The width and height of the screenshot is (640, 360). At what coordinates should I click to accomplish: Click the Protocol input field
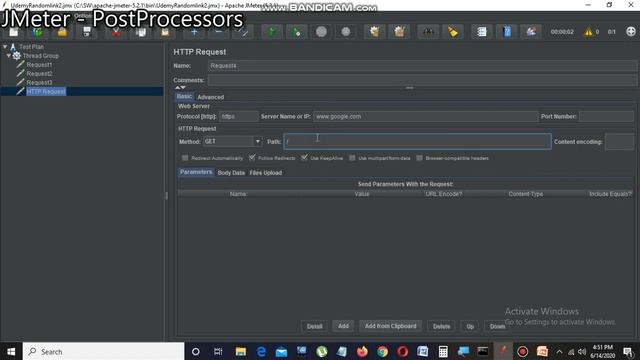click(x=238, y=116)
